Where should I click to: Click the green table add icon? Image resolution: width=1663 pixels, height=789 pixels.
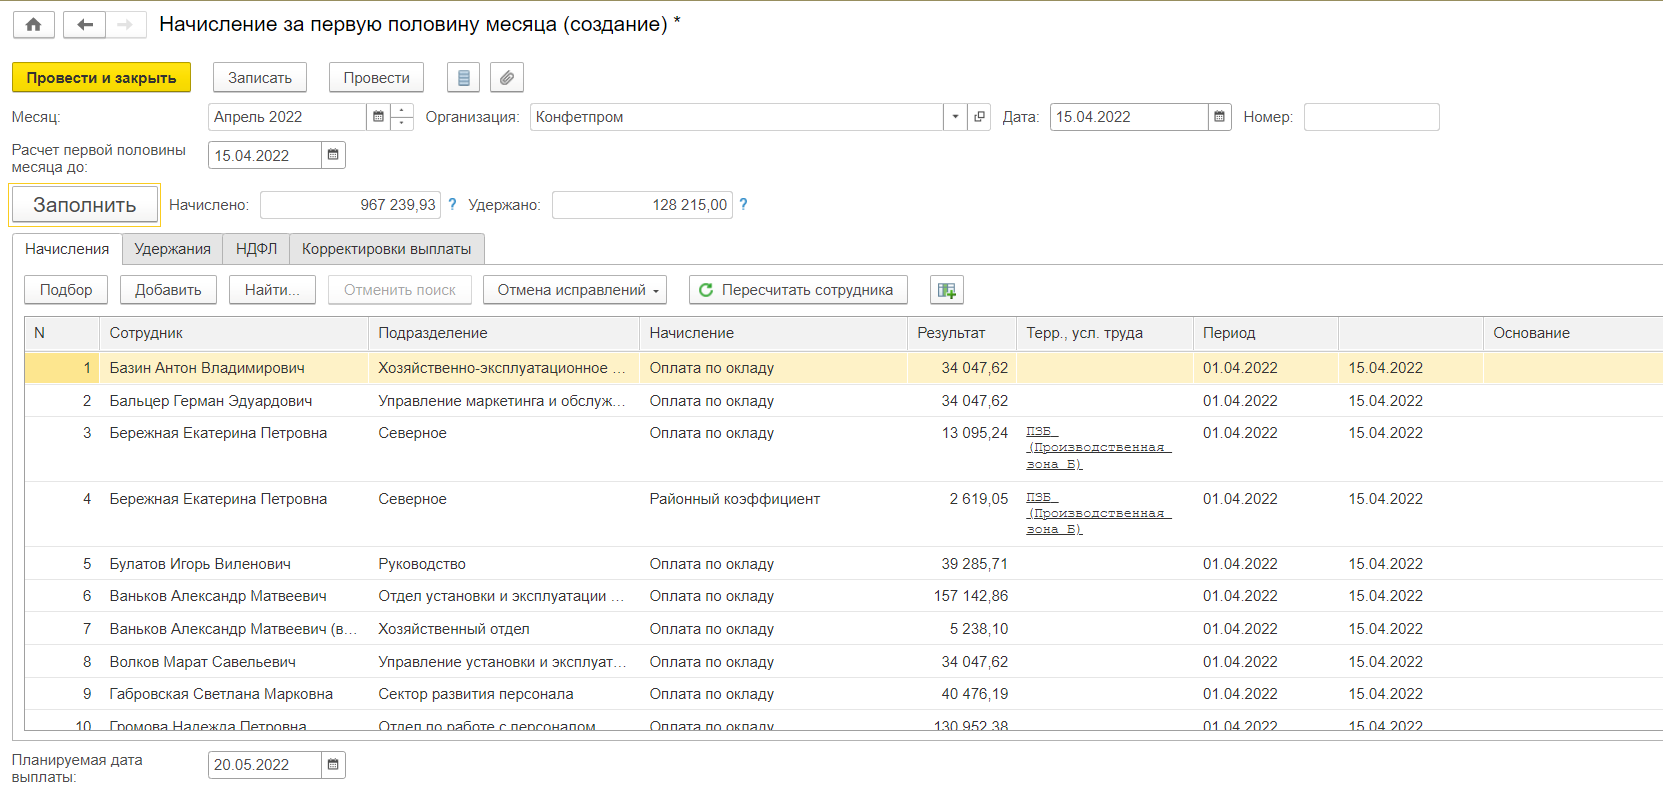click(x=946, y=290)
